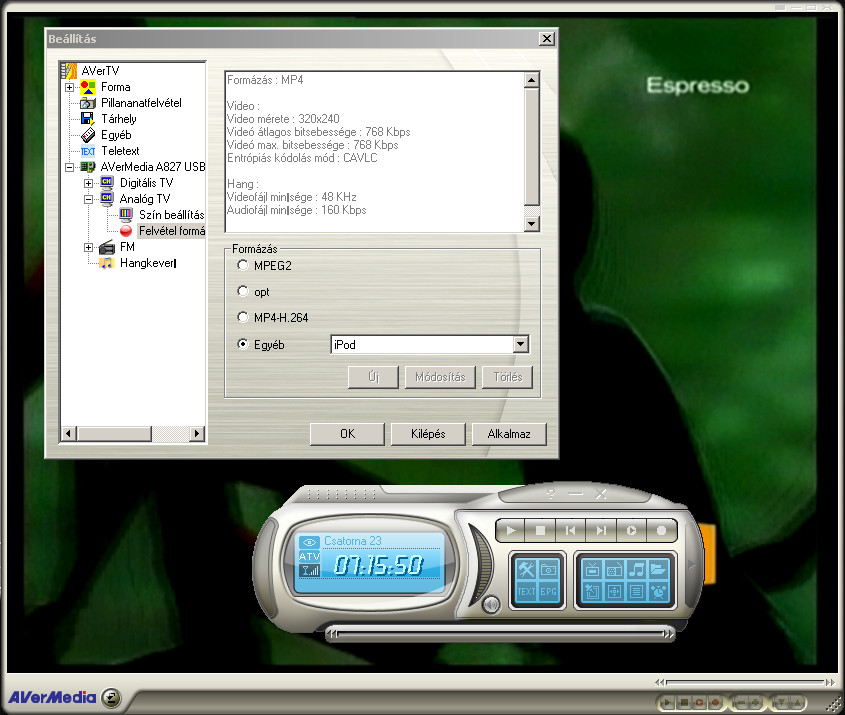This screenshot has height=715, width=845.
Task: Open the EPG program guide
Action: coord(549,592)
